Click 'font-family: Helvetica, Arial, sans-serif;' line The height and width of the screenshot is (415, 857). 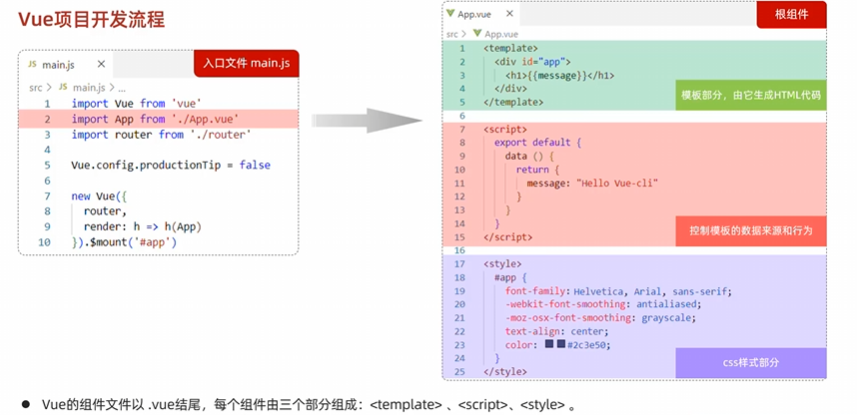pyautogui.click(x=618, y=291)
